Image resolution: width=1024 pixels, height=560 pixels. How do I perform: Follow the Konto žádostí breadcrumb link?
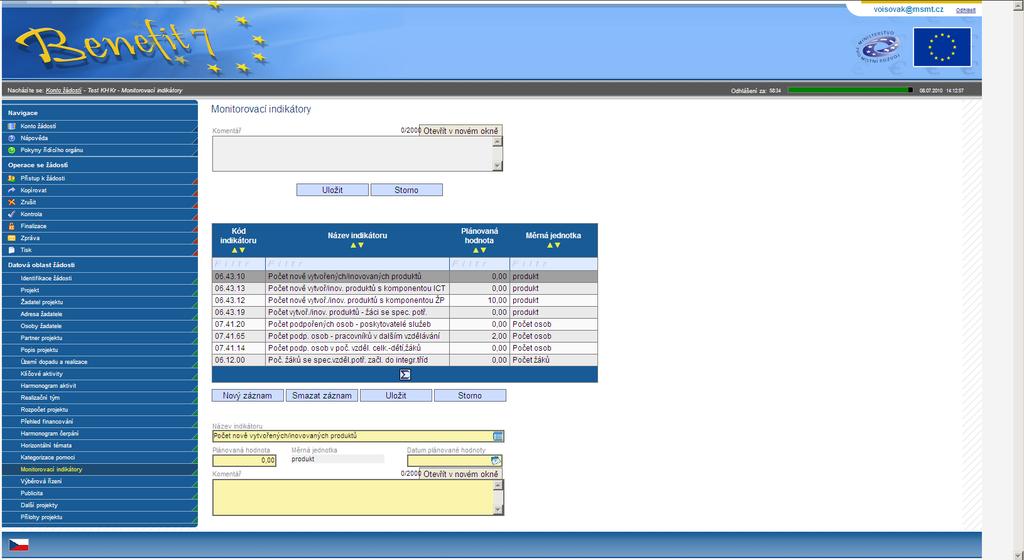[x=64, y=90]
